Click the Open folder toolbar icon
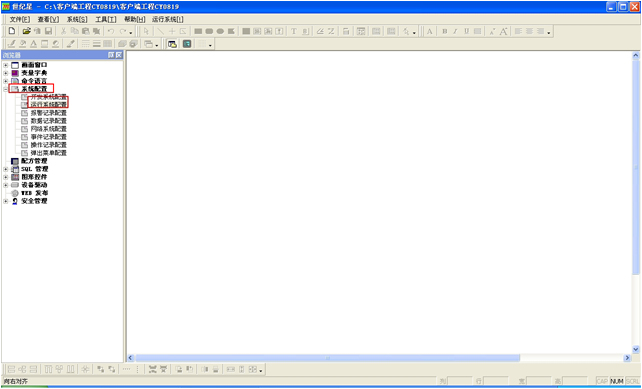 click(x=27, y=31)
